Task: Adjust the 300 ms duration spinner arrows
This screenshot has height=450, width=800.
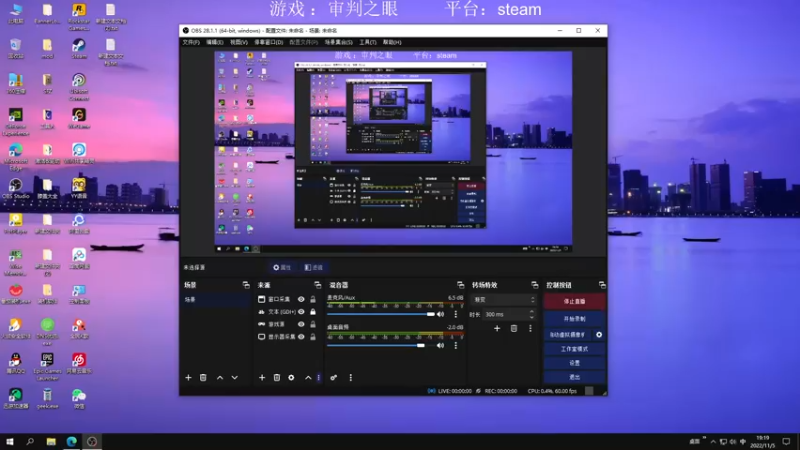Action: coord(532,314)
